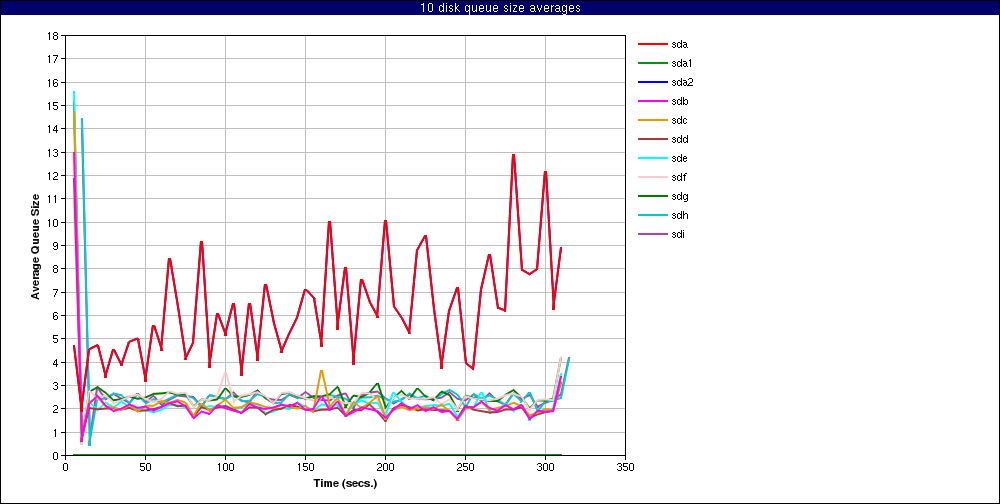
Task: Select the "sda2" legend label
Action: click(x=682, y=82)
